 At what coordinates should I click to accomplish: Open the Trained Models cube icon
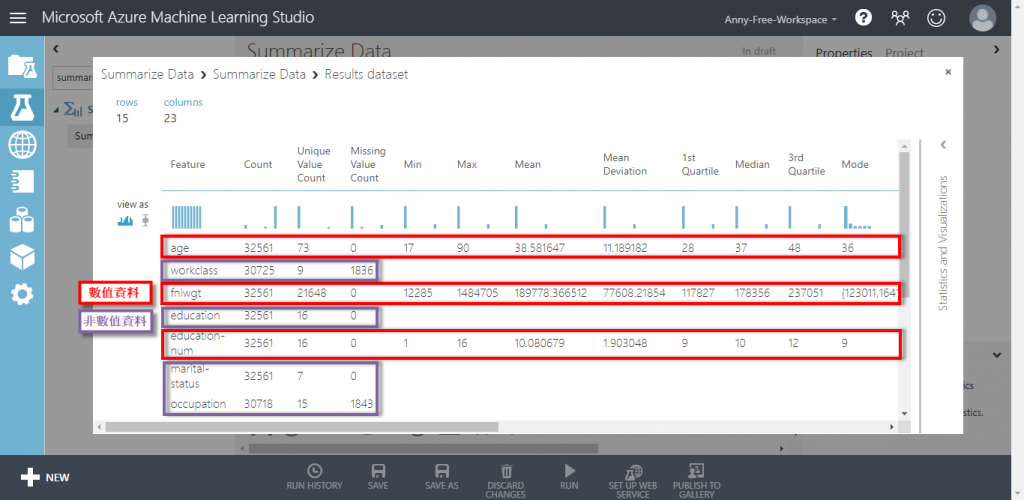pyautogui.click(x=22, y=257)
